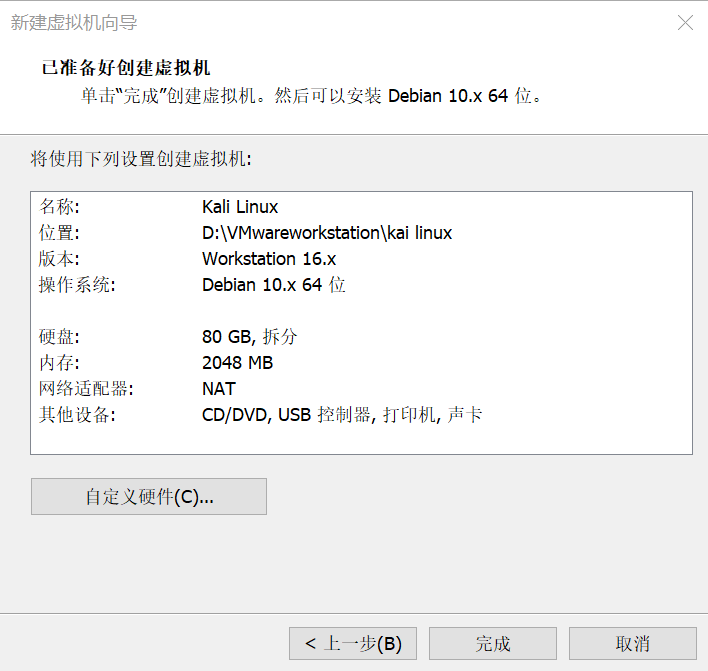Select the CD/DVD, USB 控制器 devices value

(x=342, y=415)
